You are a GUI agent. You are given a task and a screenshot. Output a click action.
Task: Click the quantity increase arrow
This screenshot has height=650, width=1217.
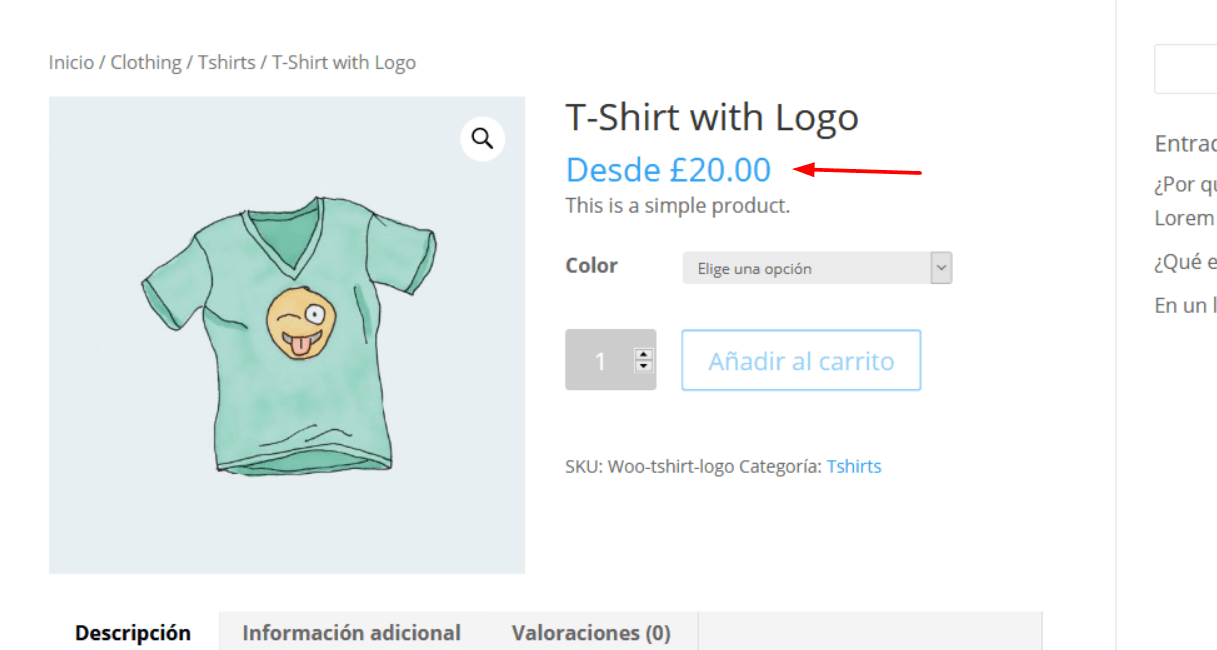[643, 354]
